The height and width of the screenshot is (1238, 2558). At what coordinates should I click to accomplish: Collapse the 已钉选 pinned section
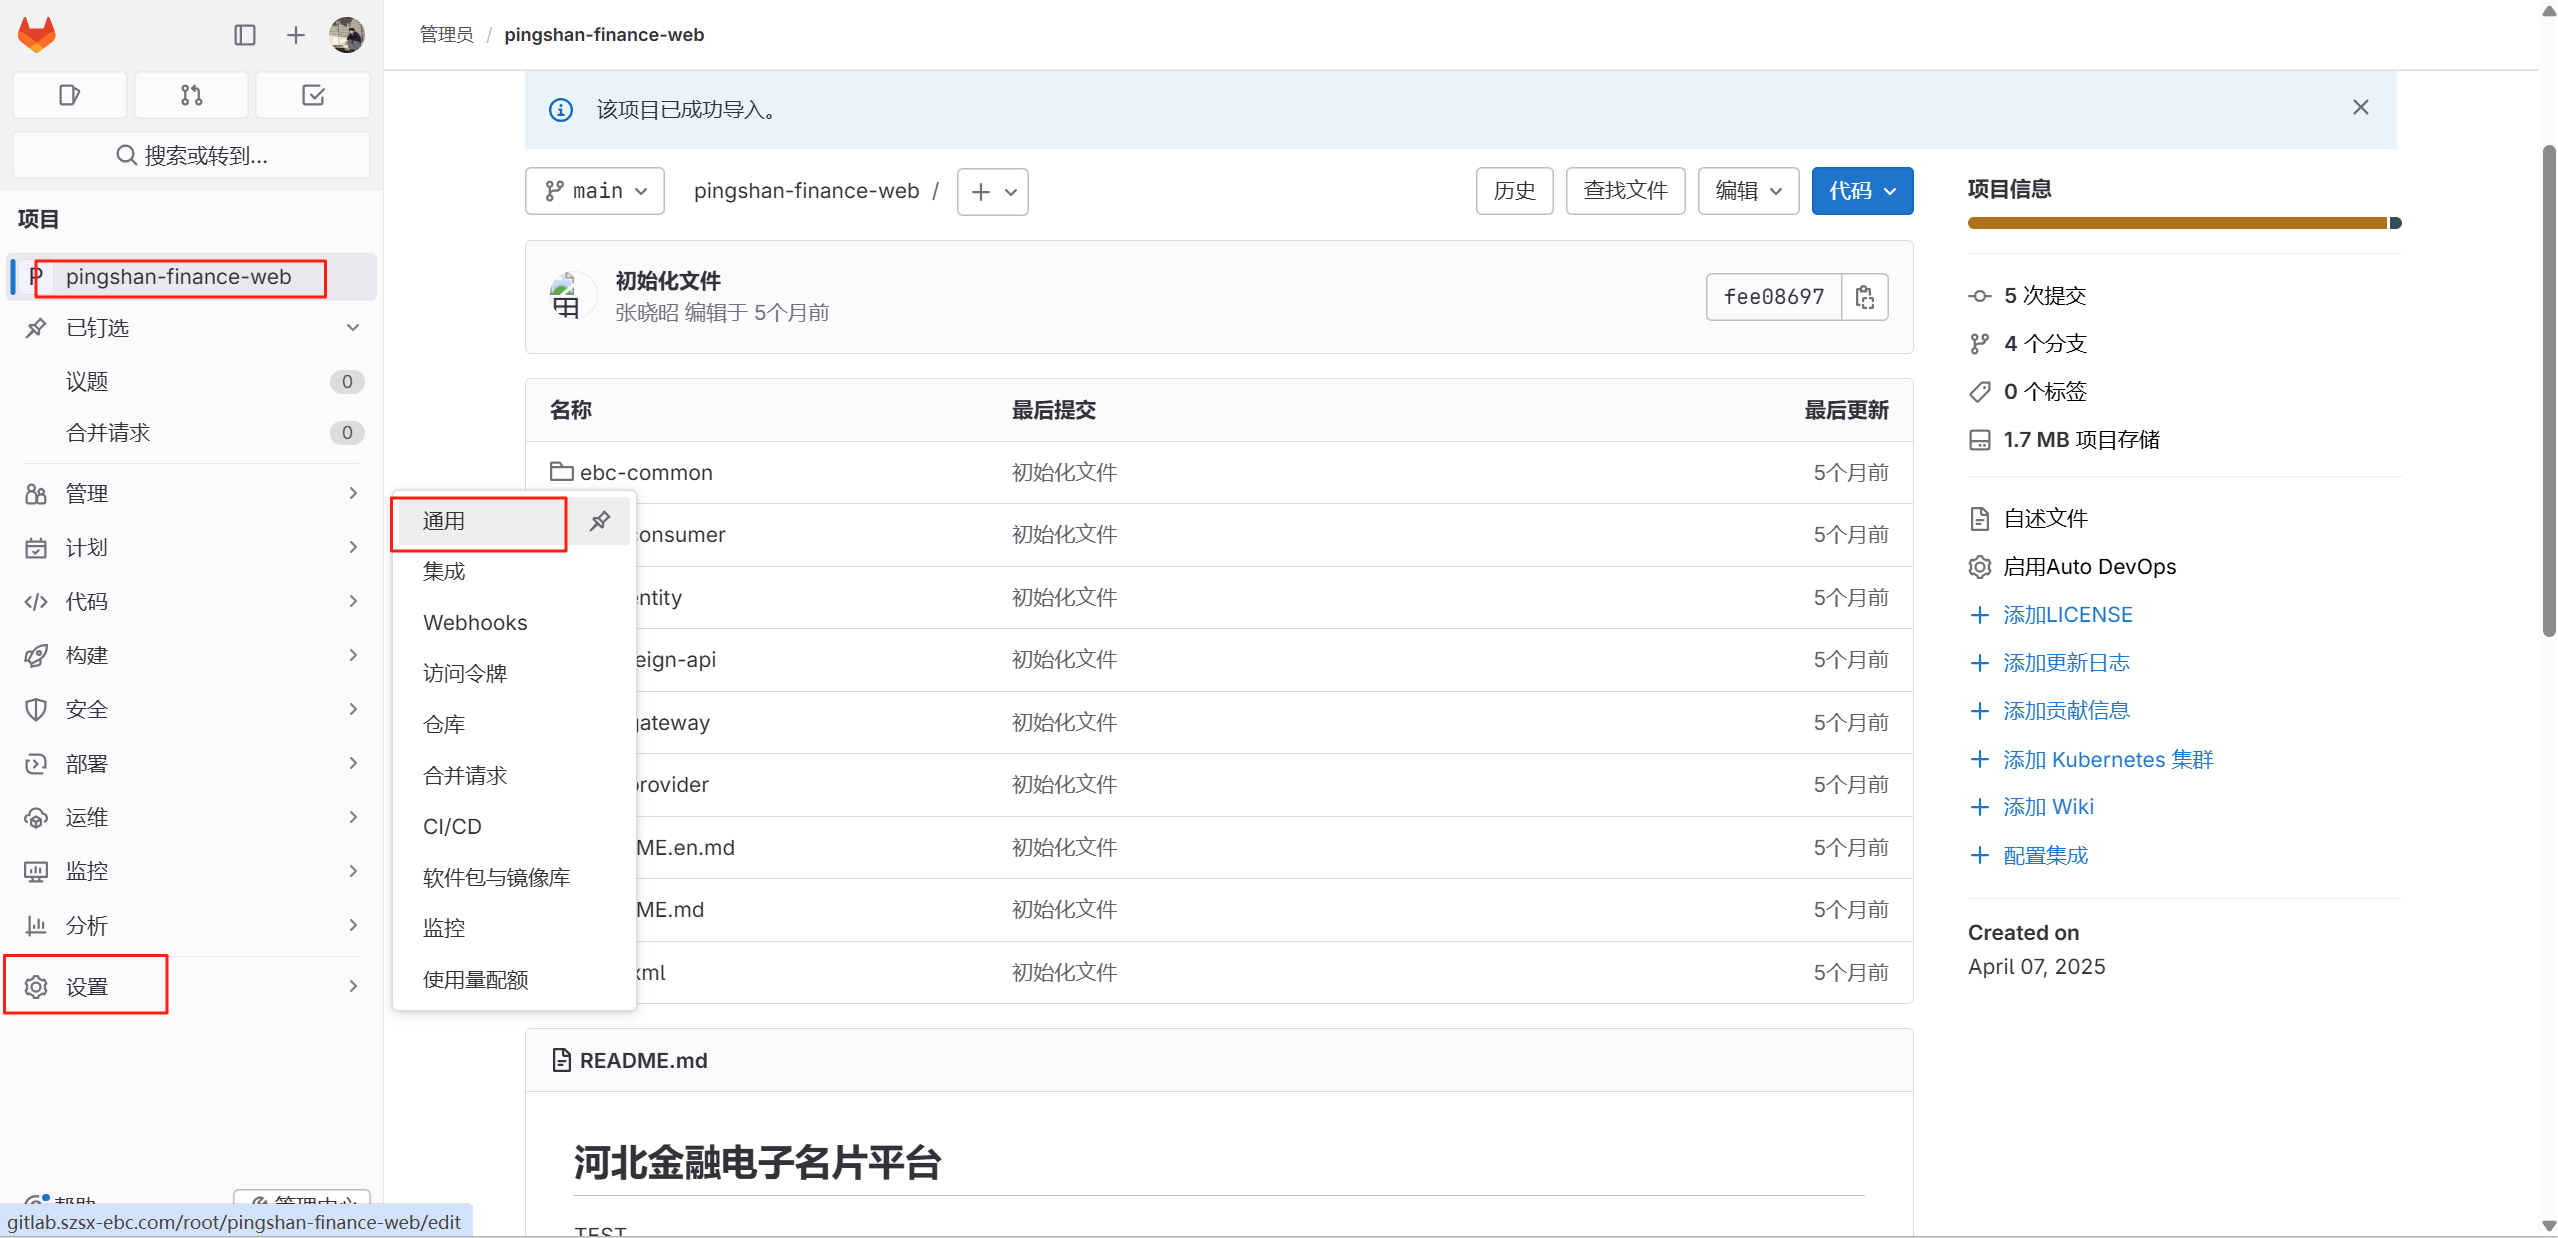pos(352,328)
